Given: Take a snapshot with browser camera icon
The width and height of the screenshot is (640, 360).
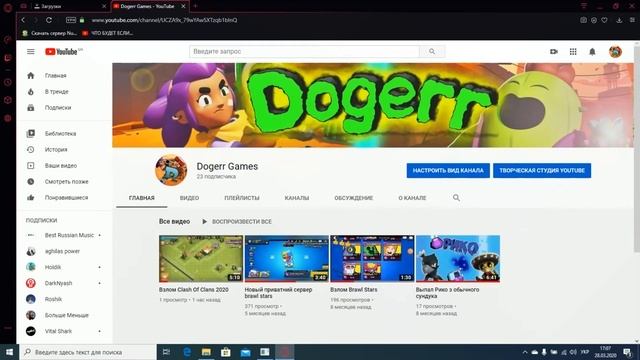Looking at the screenshot, I should [x=584, y=20].
